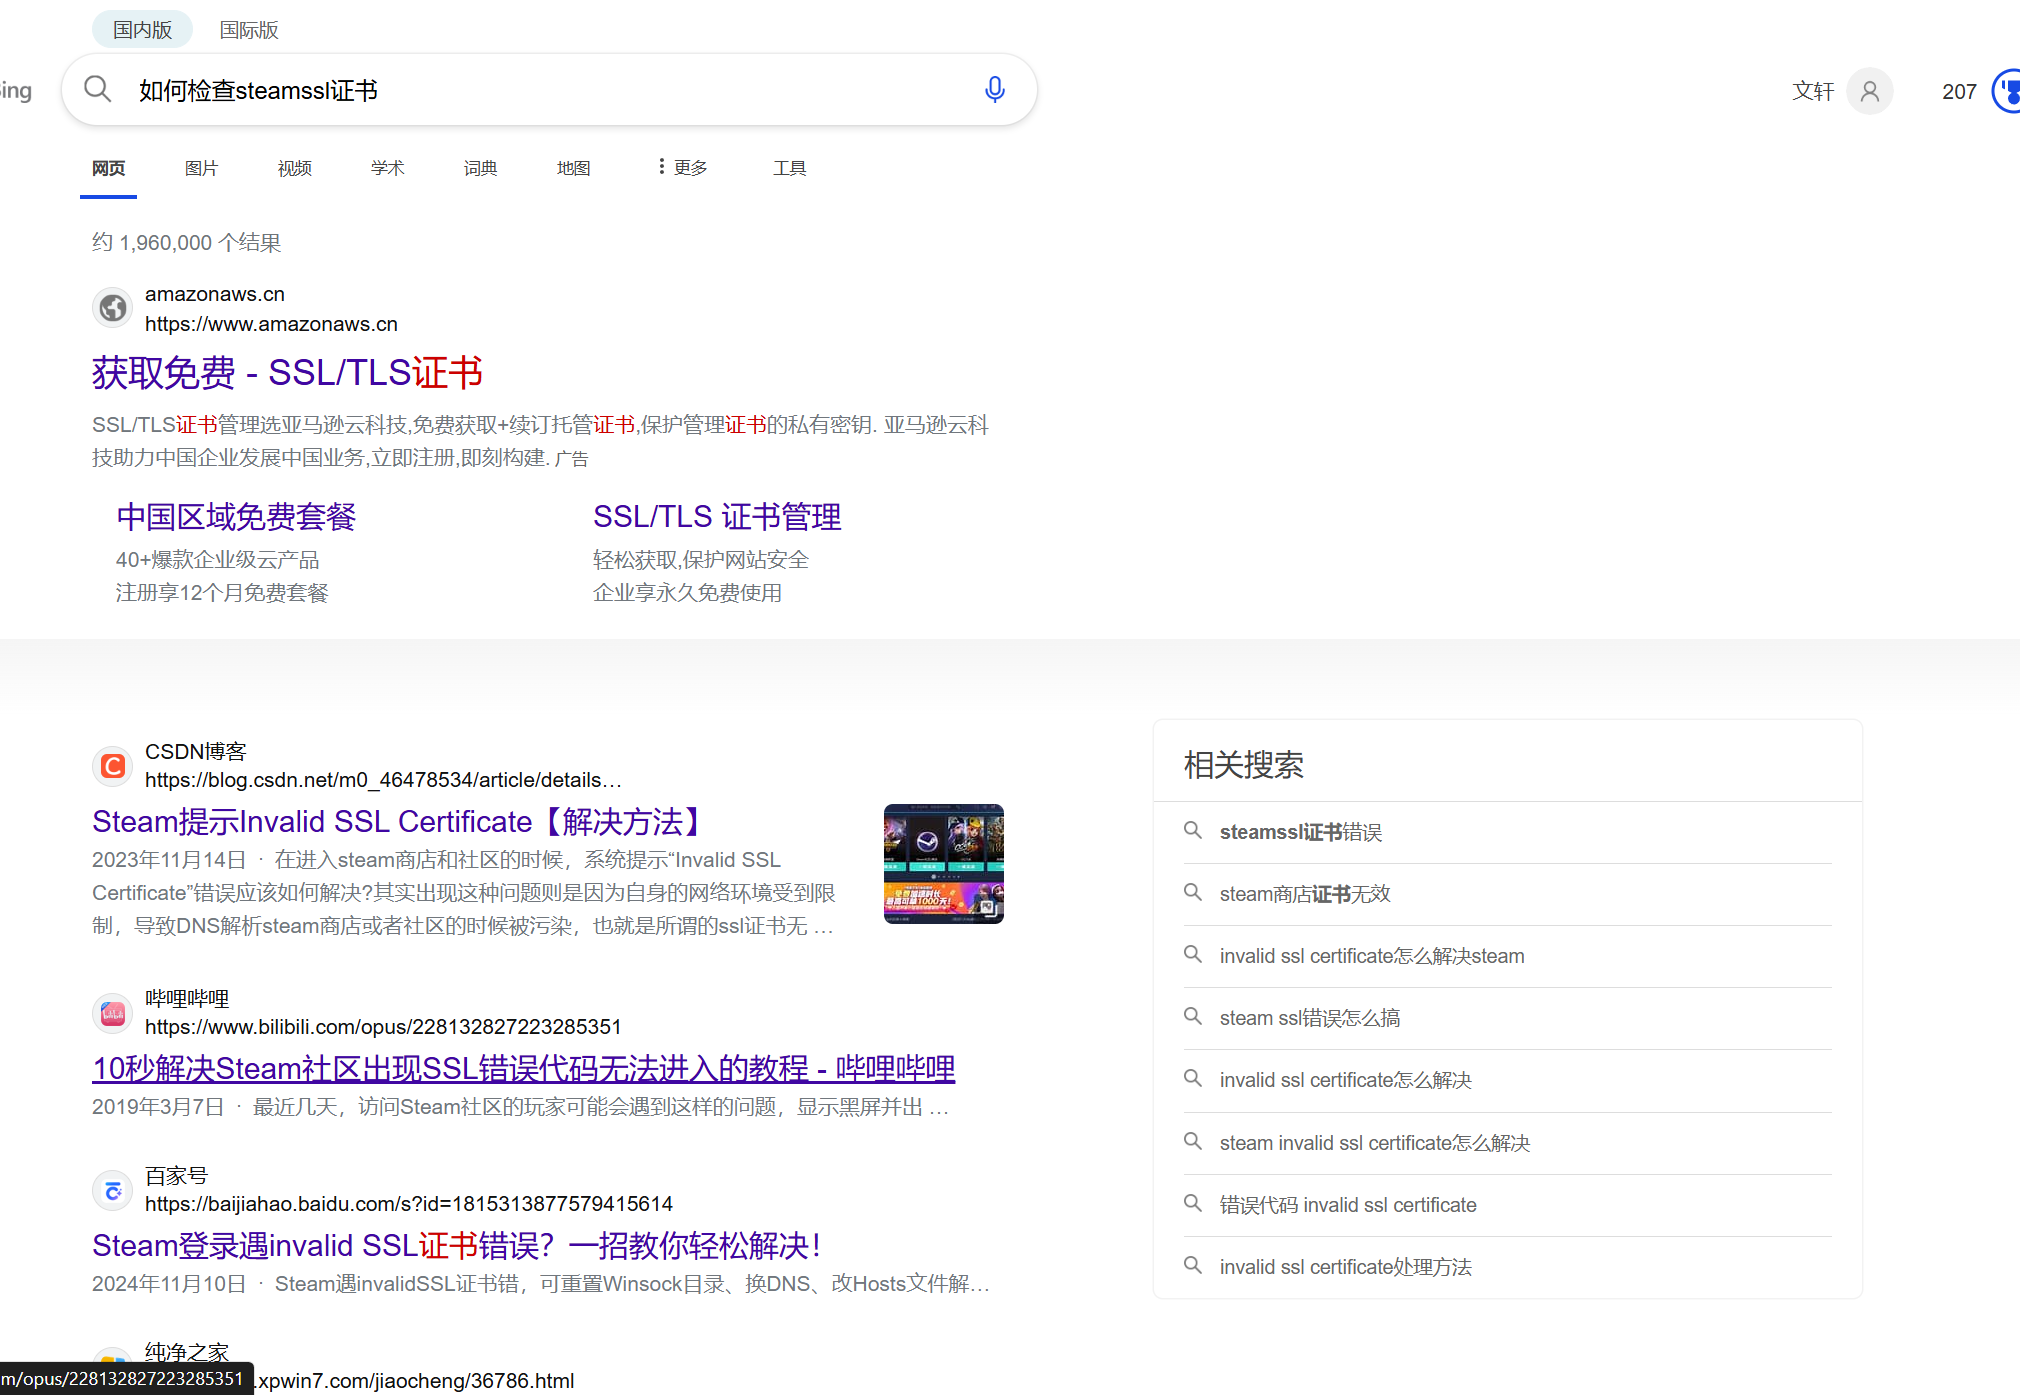
Task: Open the 文轩 user profile avatar
Action: click(1869, 91)
